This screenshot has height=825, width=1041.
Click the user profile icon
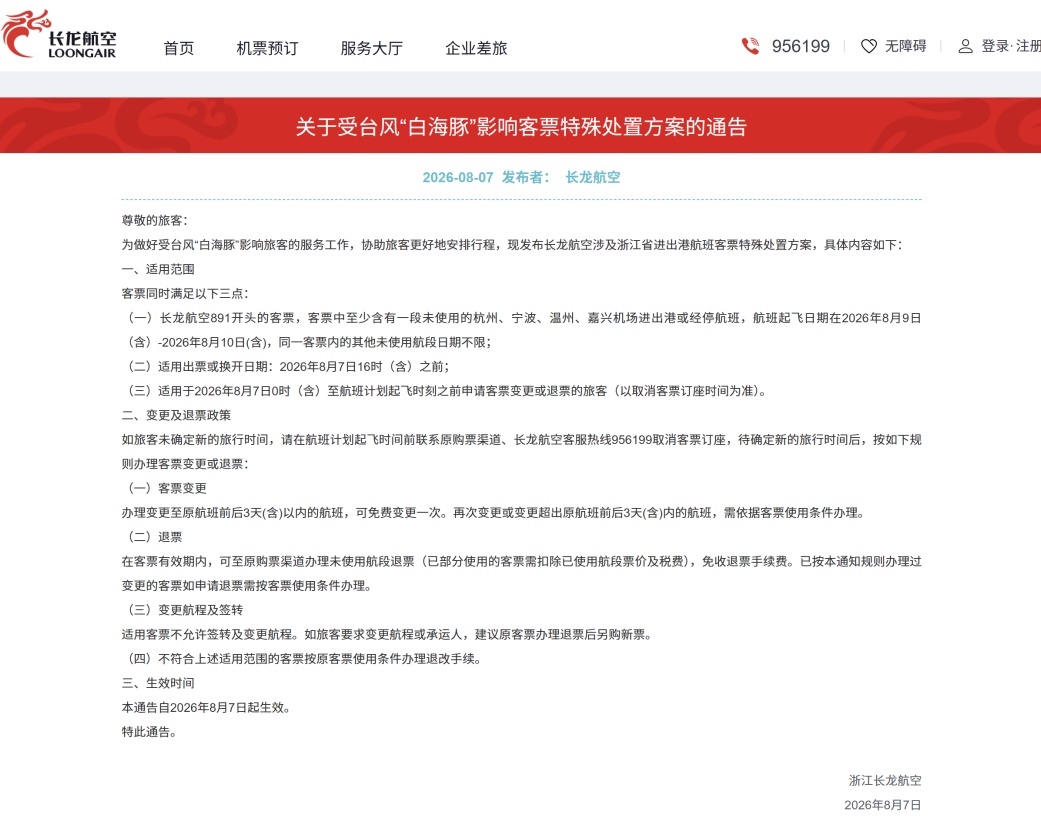965,46
